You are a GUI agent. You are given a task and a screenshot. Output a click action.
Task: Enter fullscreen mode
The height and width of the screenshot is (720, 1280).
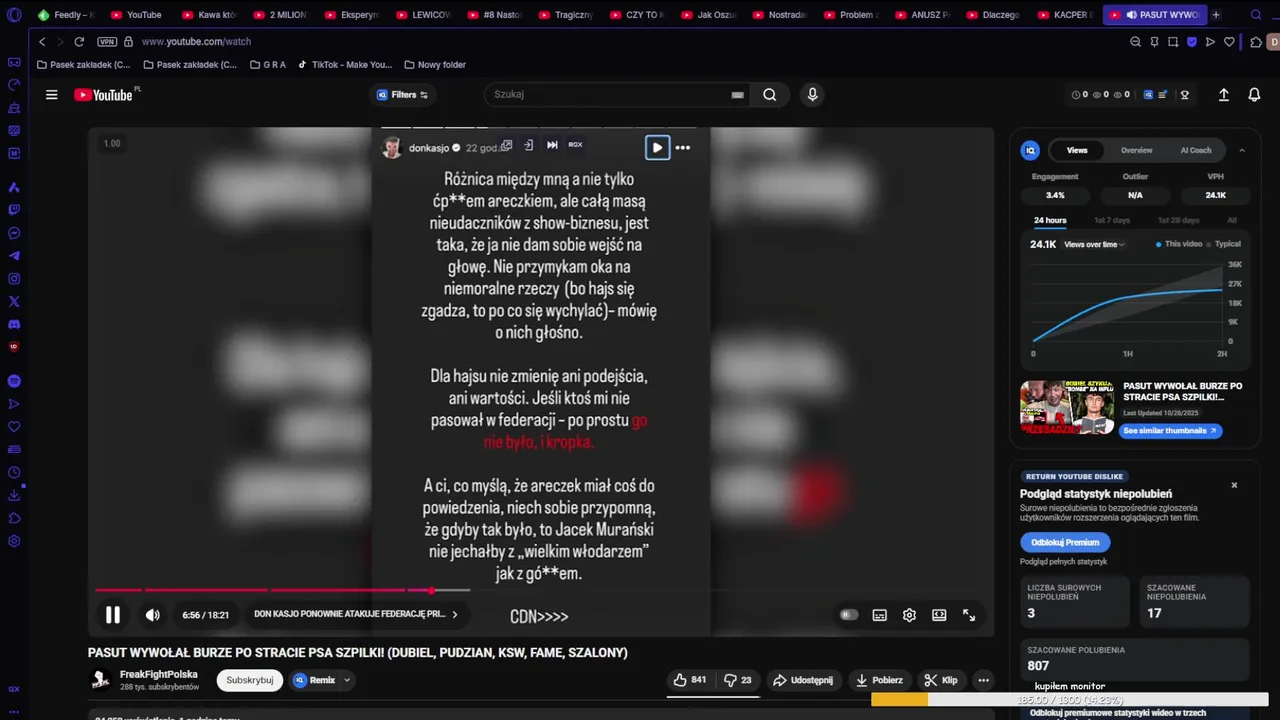969,615
